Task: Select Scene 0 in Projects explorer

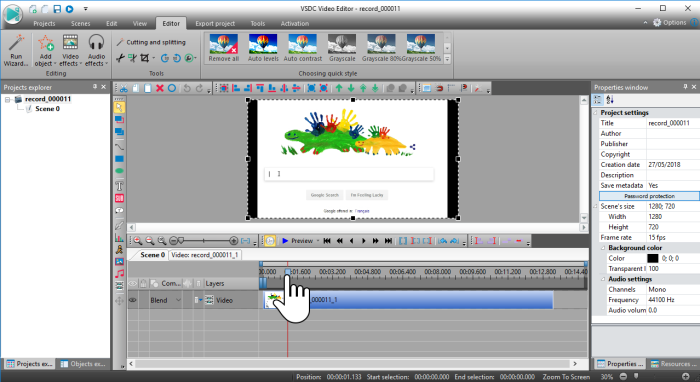Action: (x=47, y=109)
